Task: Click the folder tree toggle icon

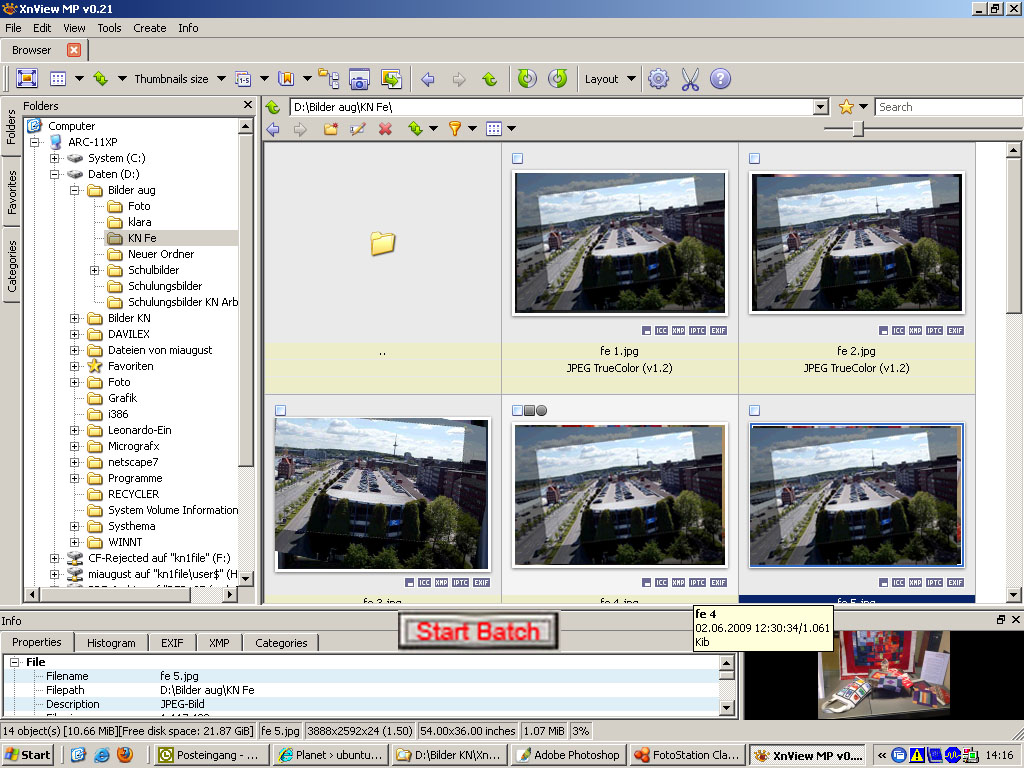Action: point(328,78)
